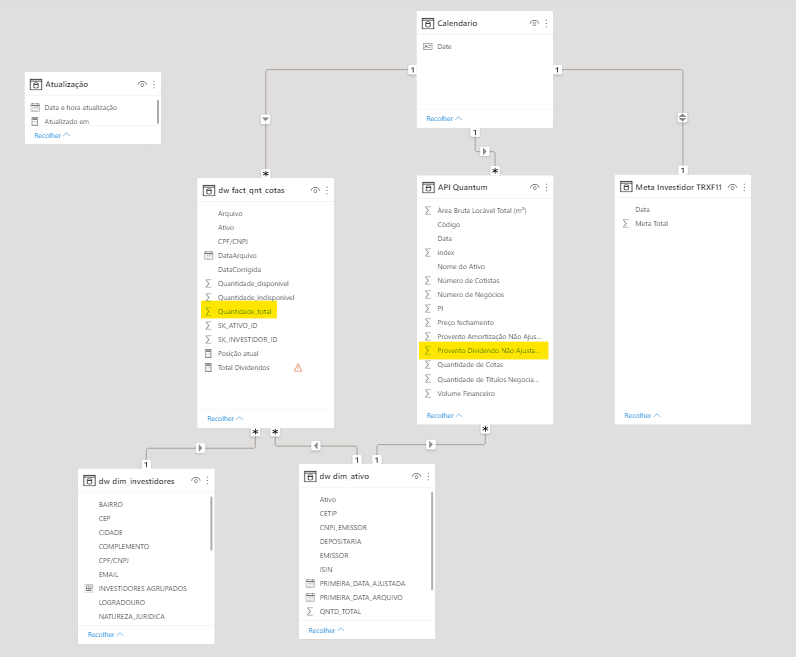This screenshot has width=796, height=657.
Task: Collapse dw dim_ativo table via Recolher
Action: 326,630
